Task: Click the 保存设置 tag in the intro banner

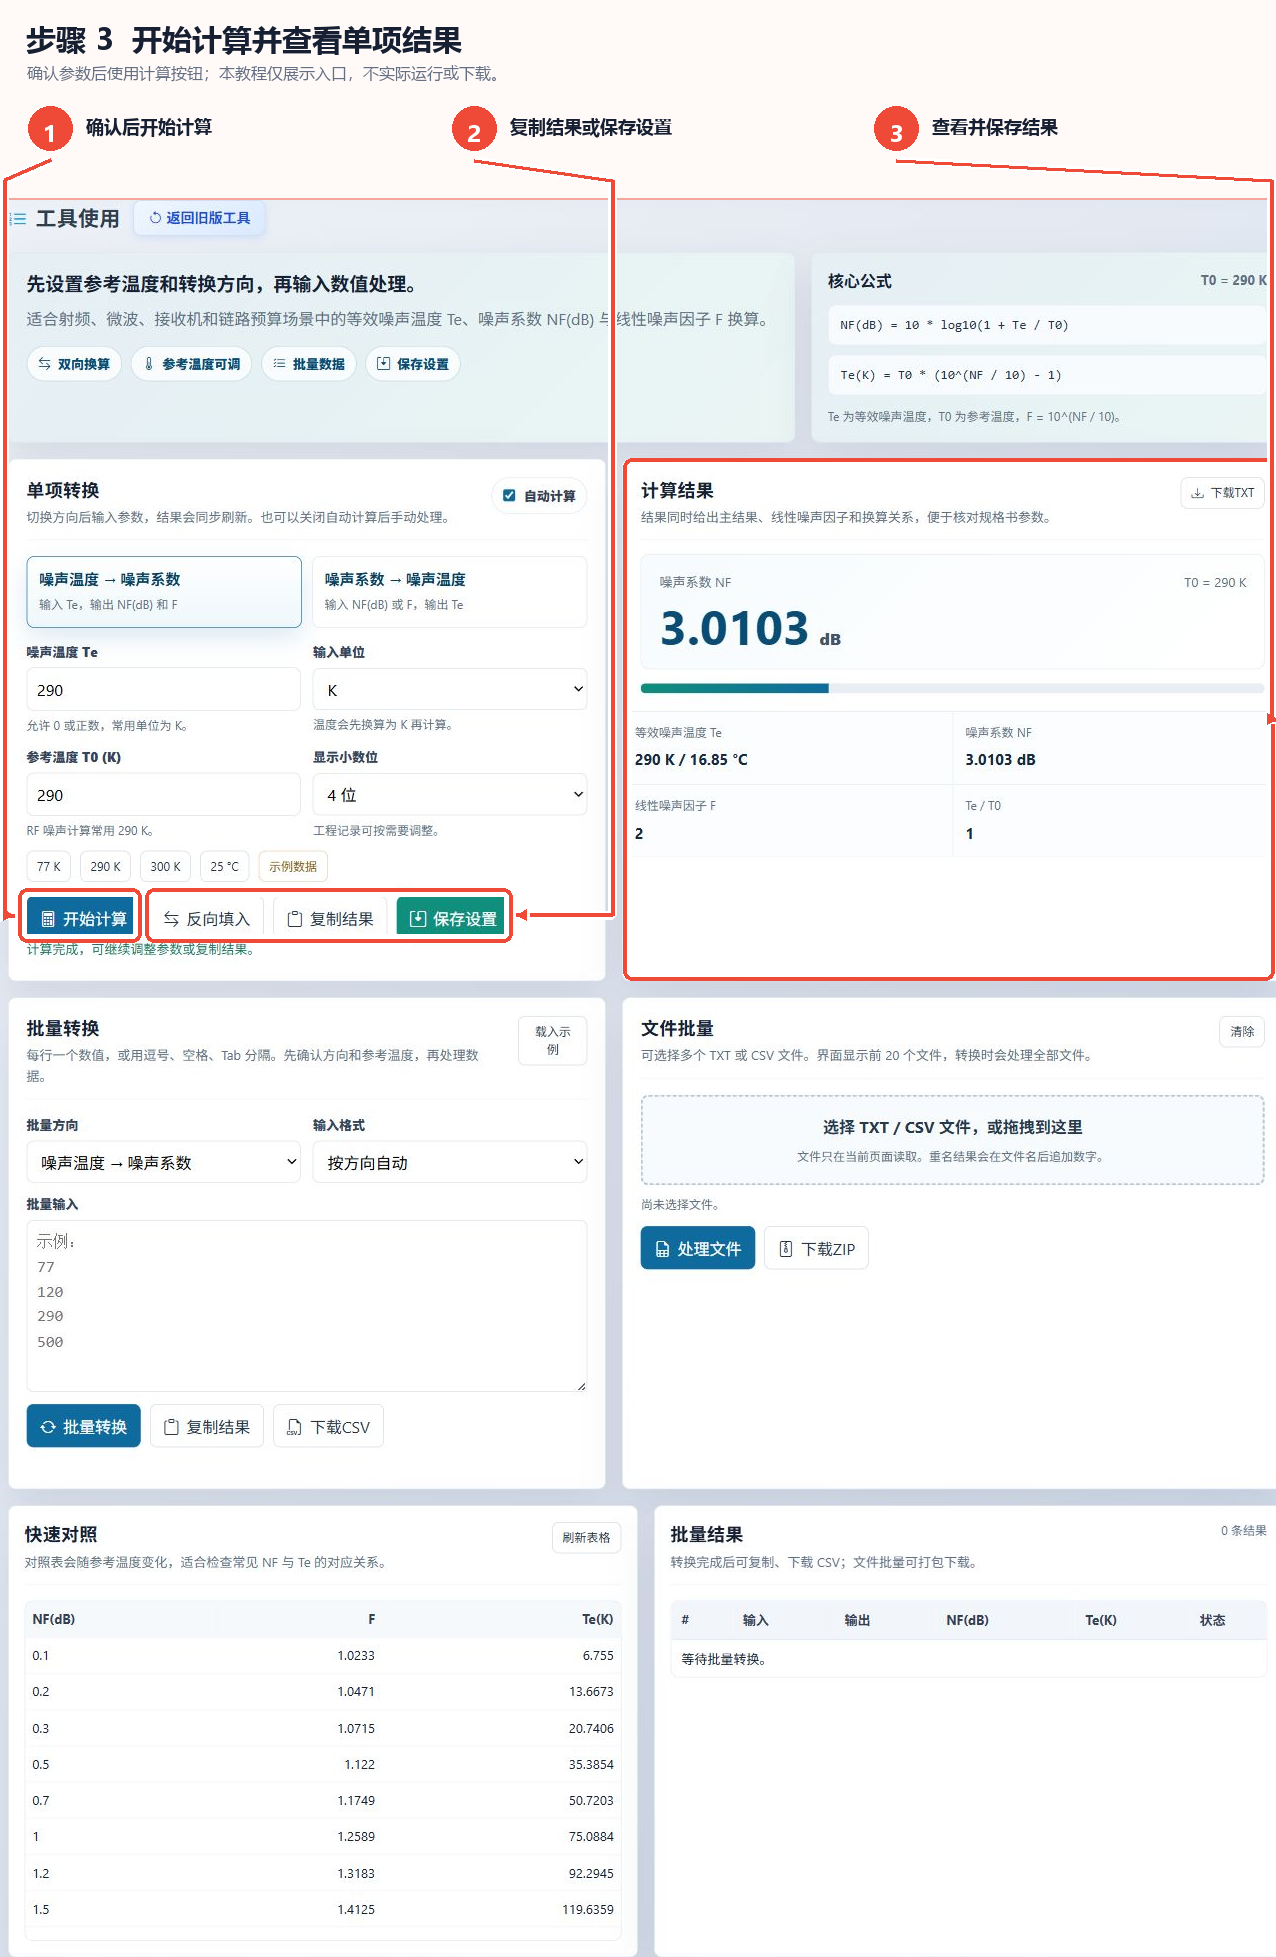Action: [413, 364]
